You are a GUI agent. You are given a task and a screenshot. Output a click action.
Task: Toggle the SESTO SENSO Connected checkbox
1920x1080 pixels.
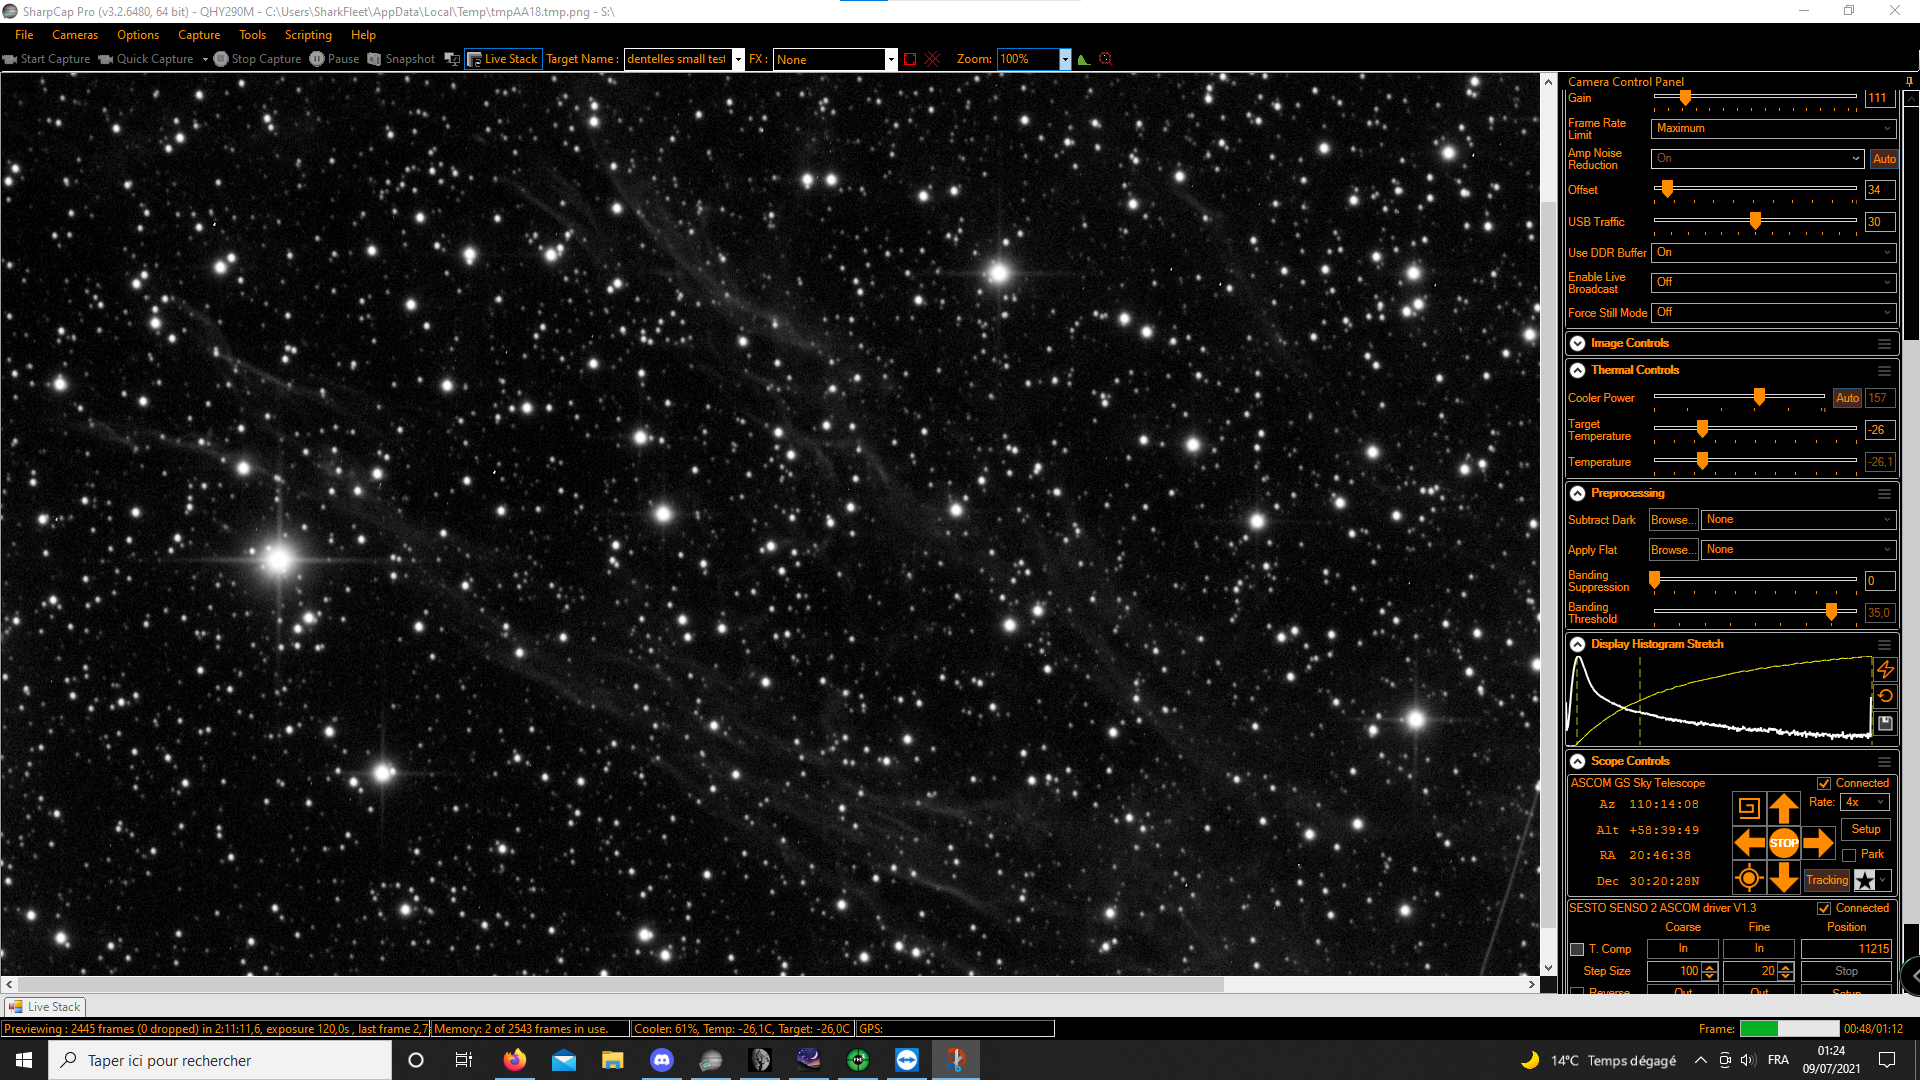coord(1824,909)
